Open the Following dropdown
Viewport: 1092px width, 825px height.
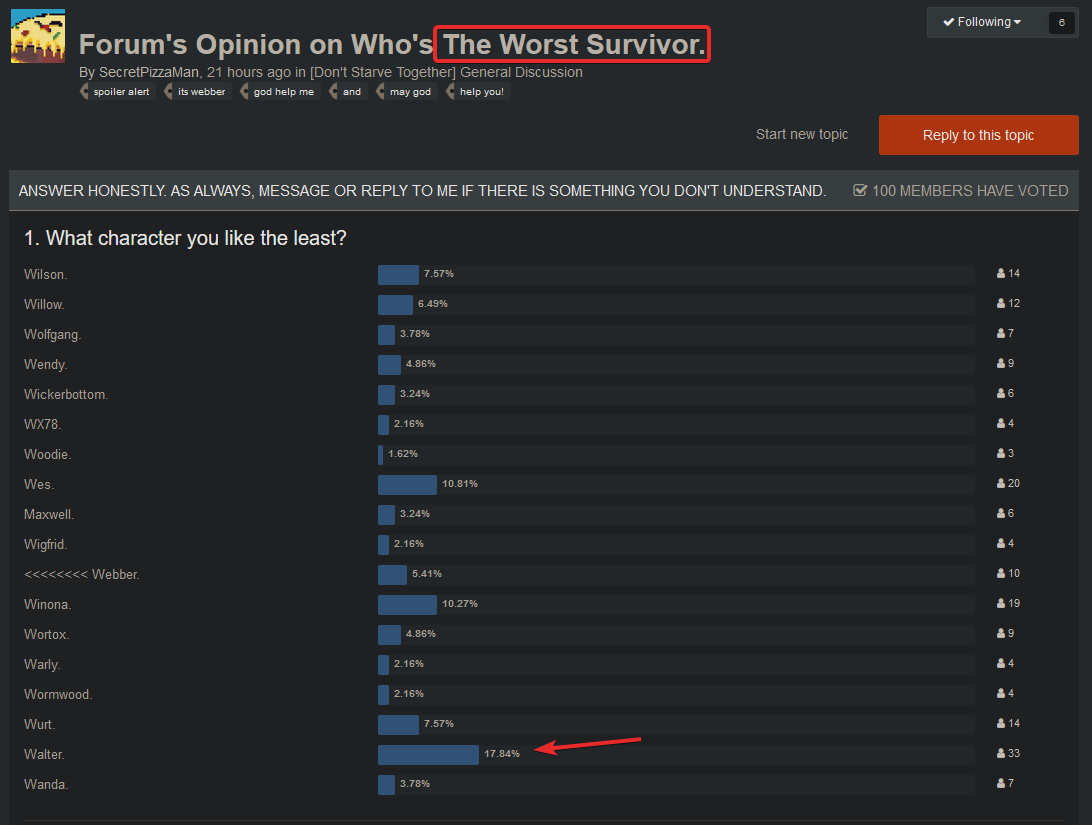982,22
